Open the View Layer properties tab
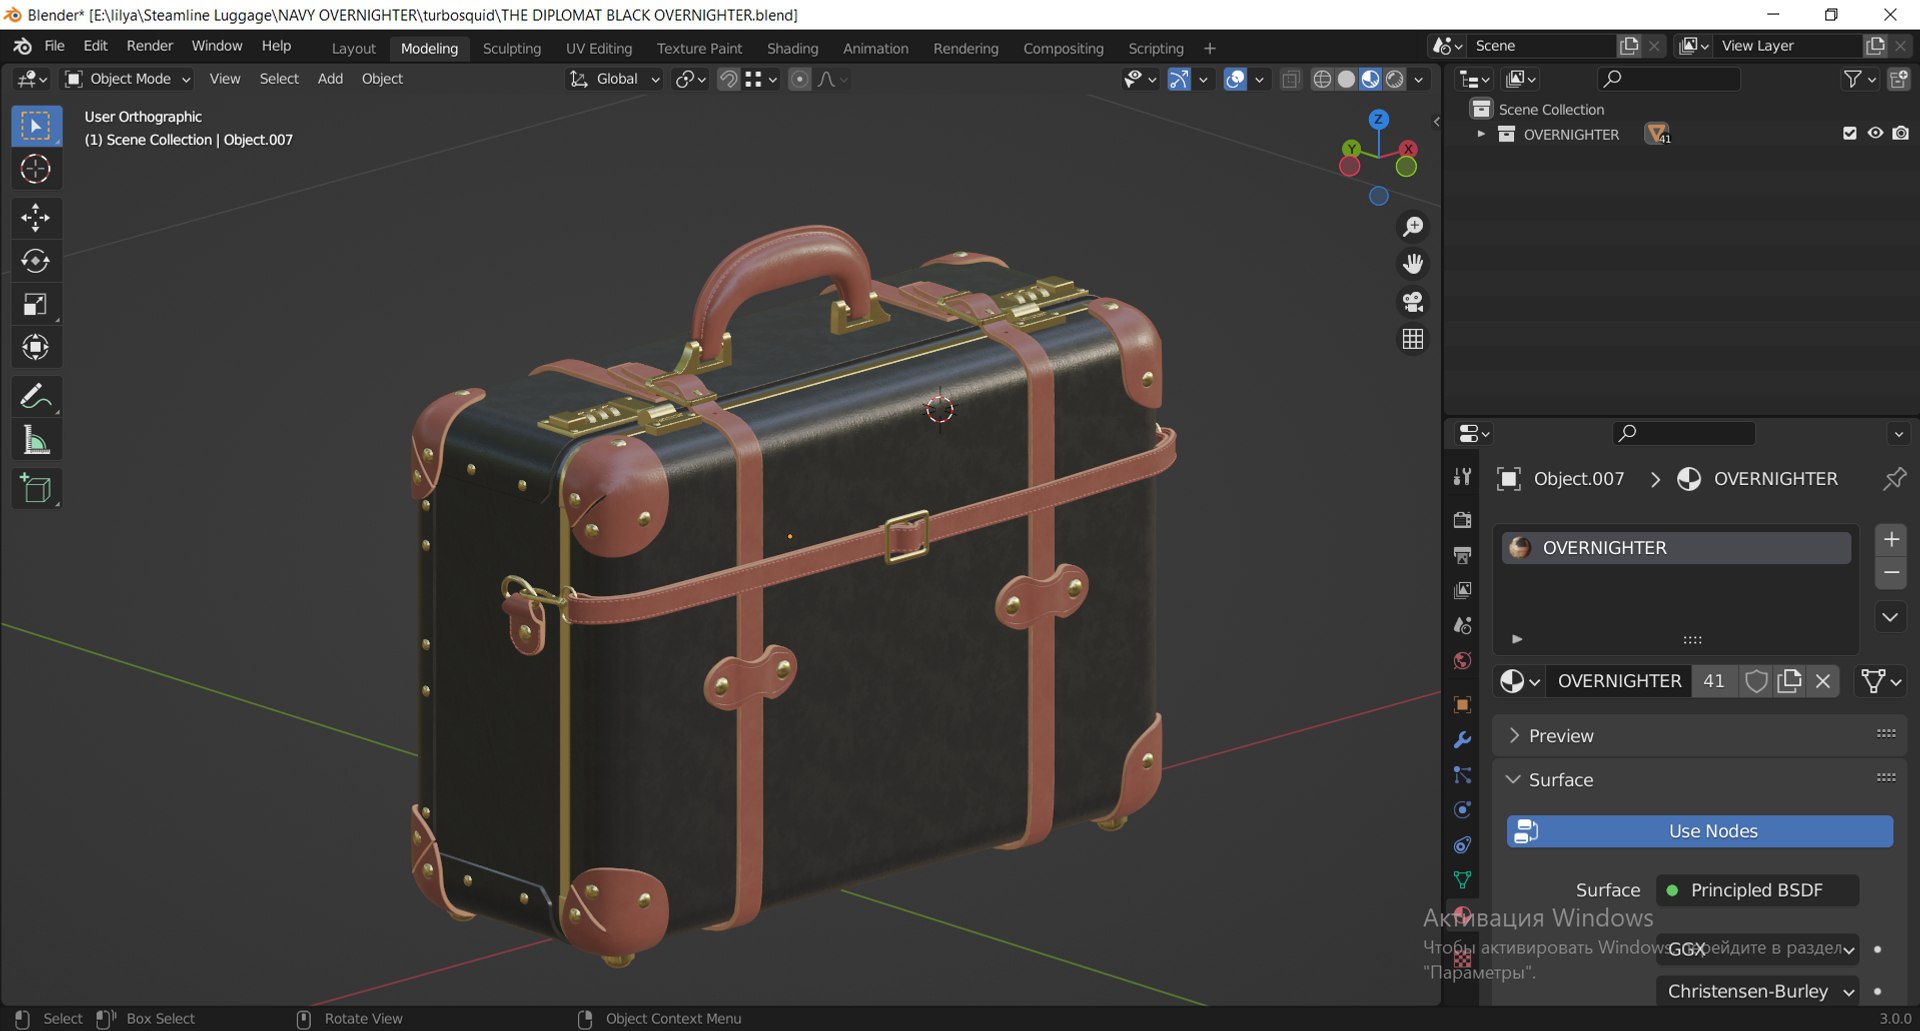 pyautogui.click(x=1462, y=590)
